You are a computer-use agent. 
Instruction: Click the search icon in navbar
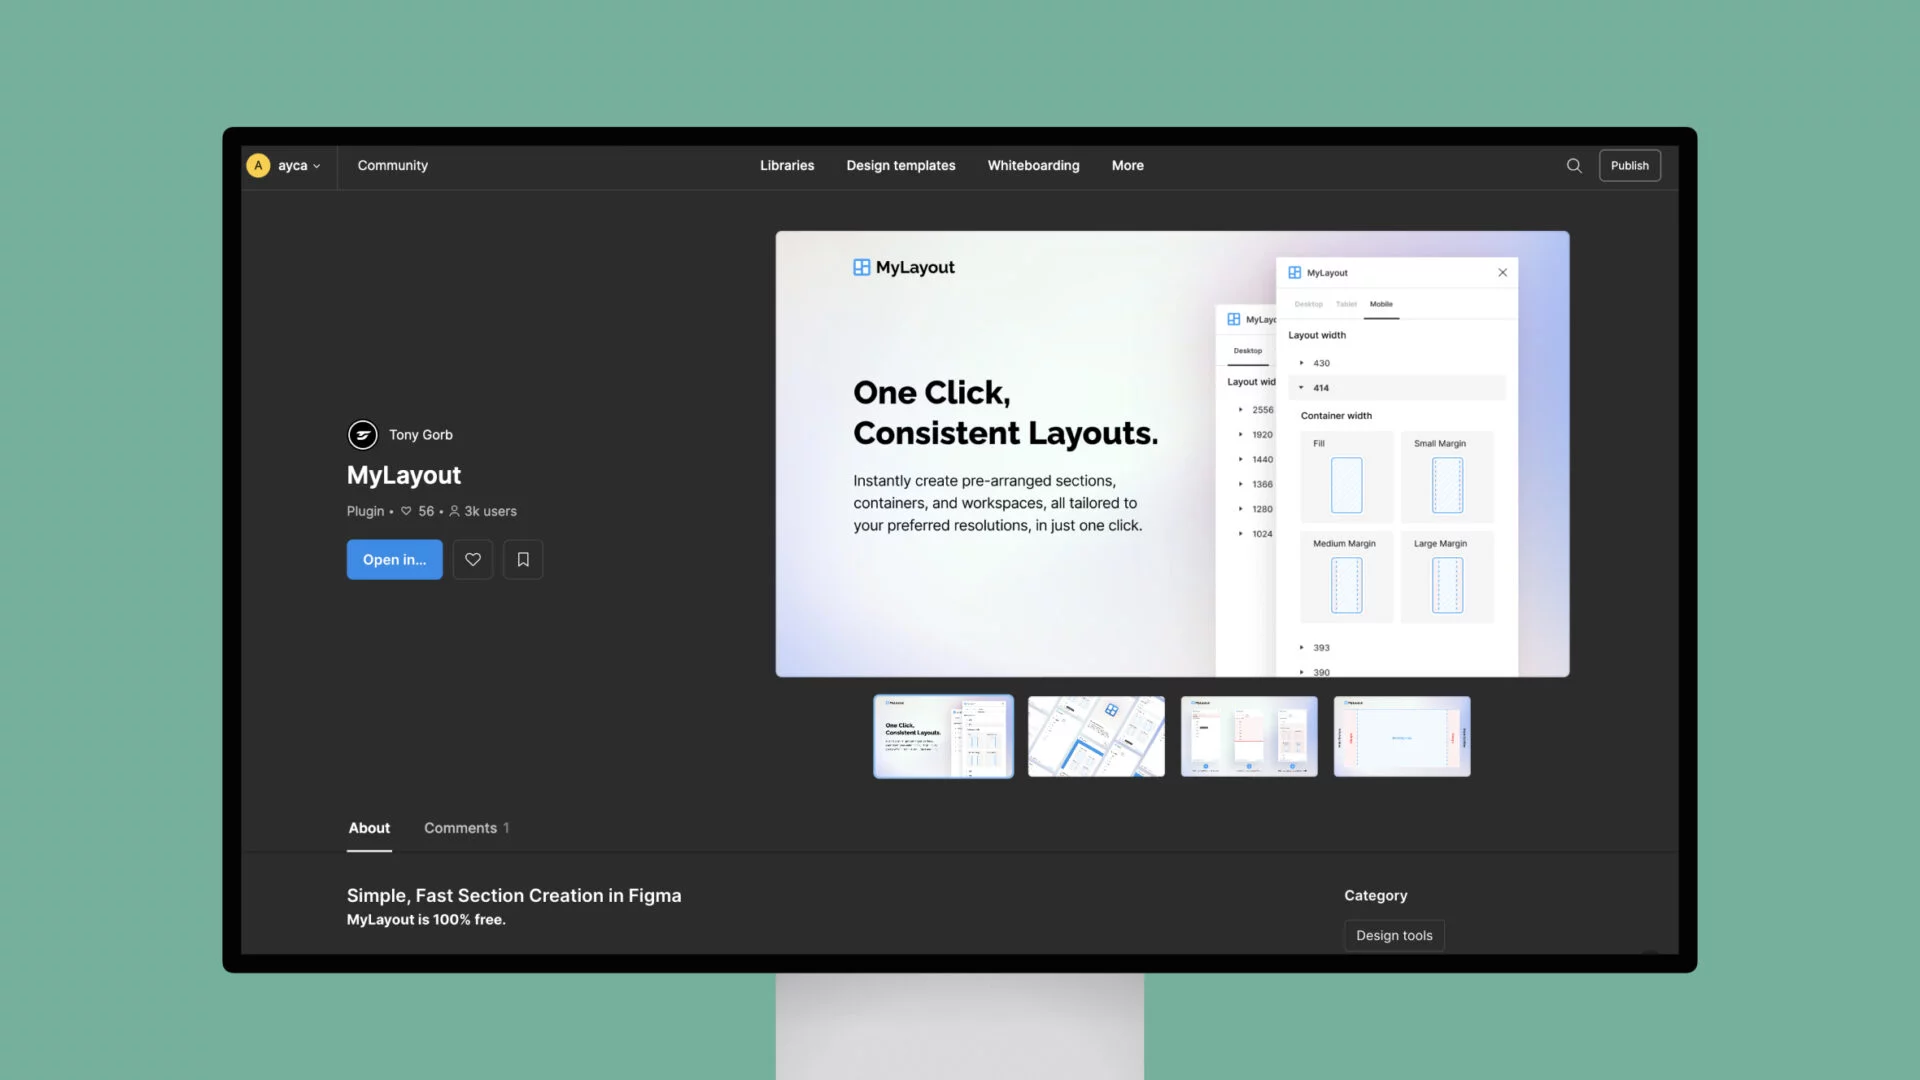(x=1575, y=165)
